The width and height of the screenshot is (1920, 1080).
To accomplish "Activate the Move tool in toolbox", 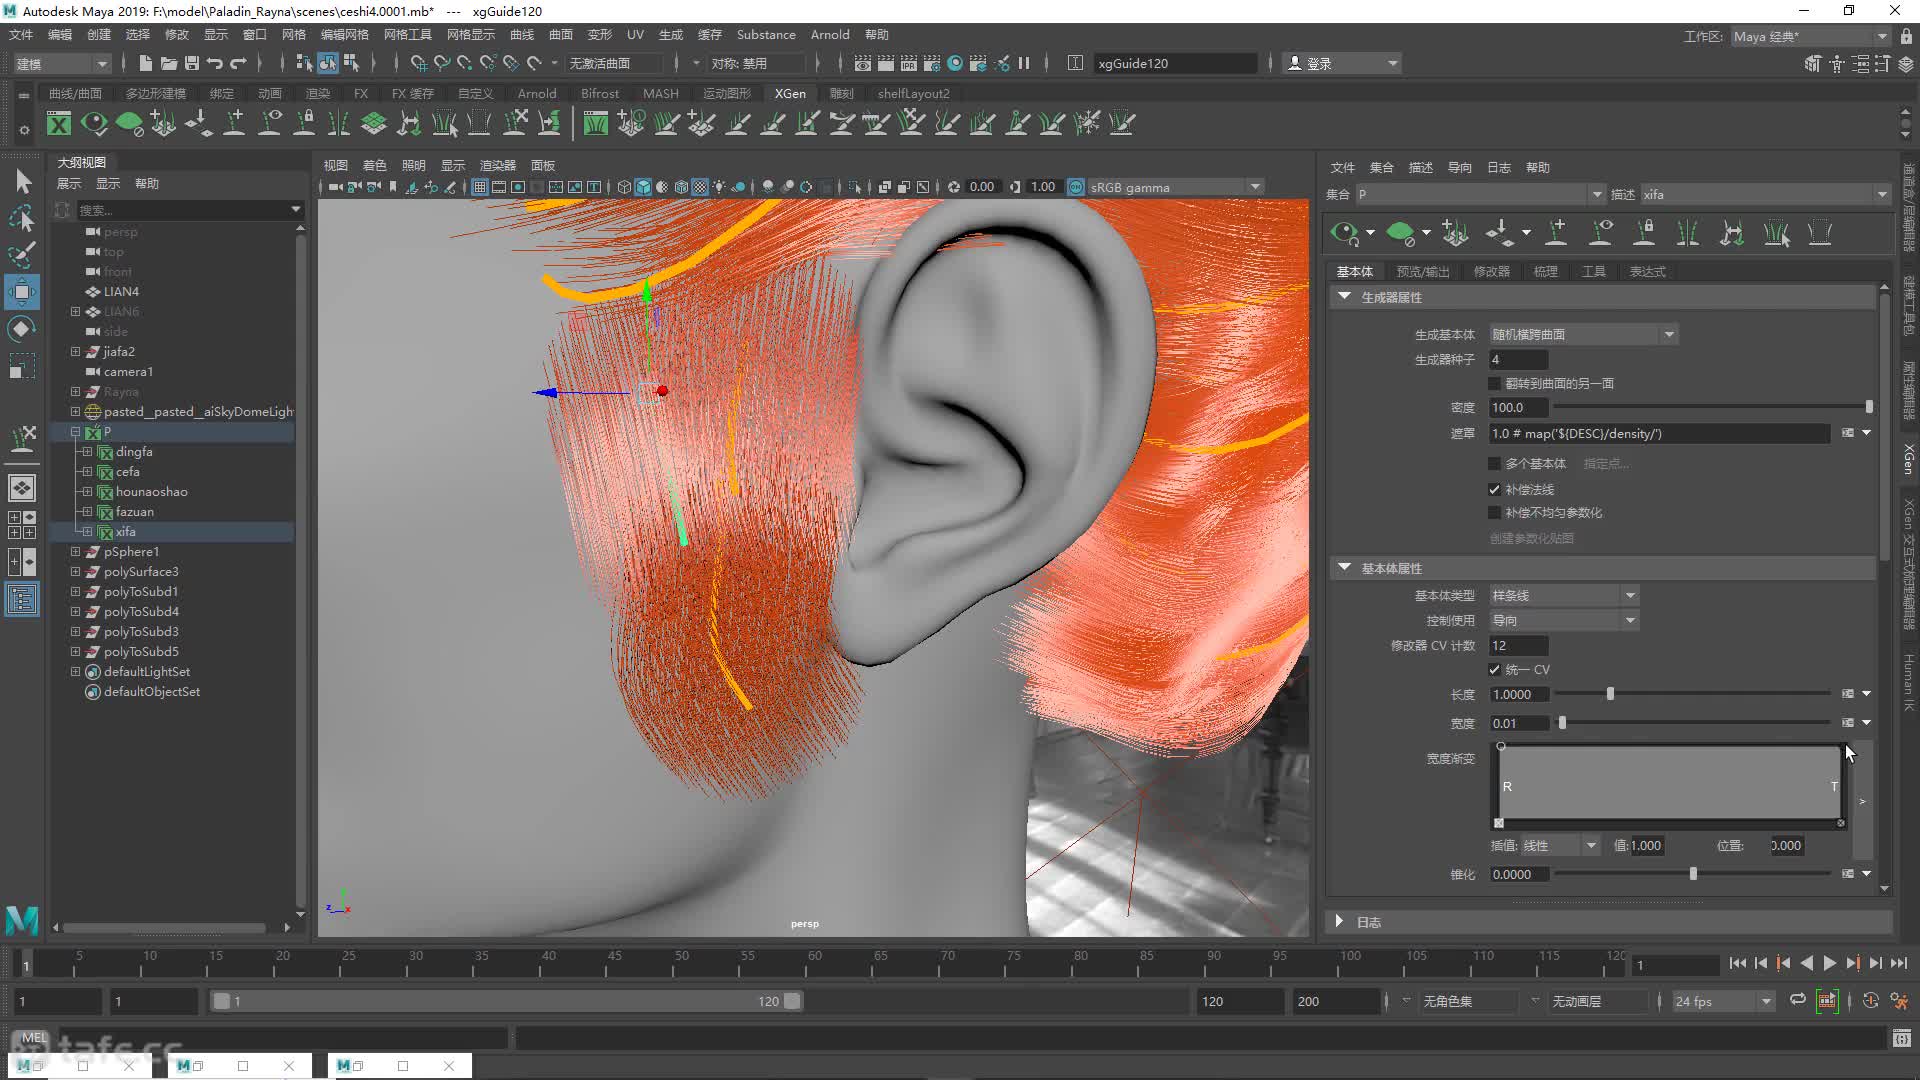I will click(x=23, y=292).
